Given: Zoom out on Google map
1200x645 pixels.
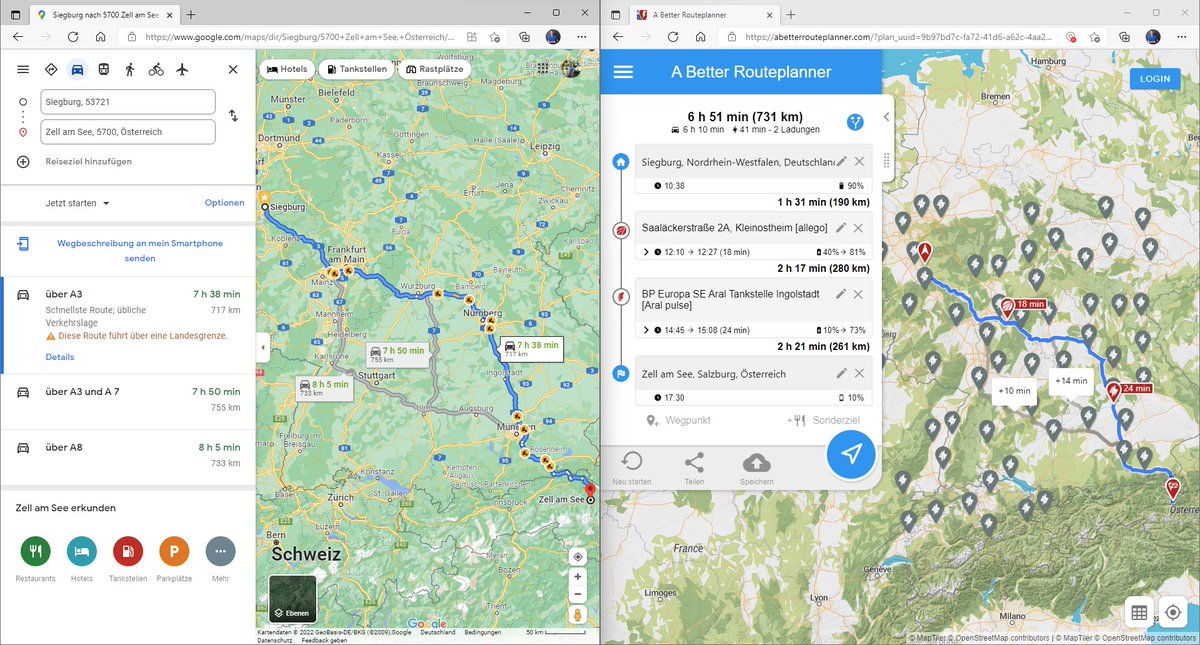Looking at the screenshot, I should (577, 594).
